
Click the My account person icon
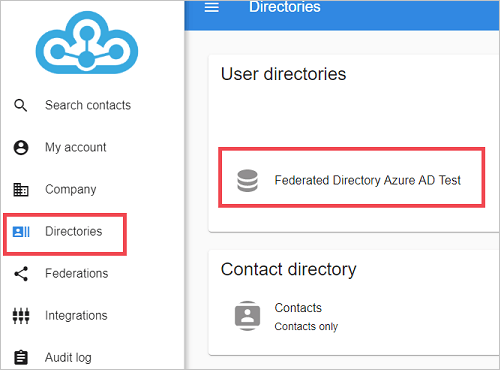(x=21, y=147)
